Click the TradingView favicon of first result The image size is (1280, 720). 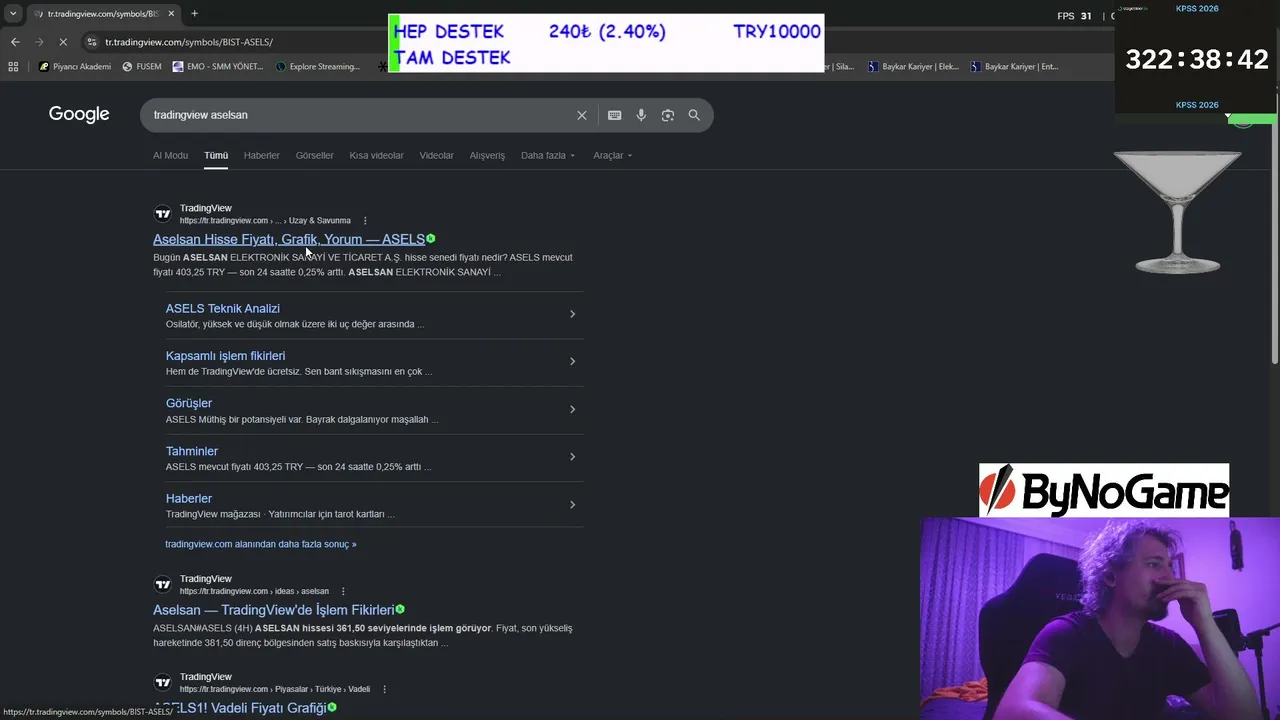(x=162, y=214)
